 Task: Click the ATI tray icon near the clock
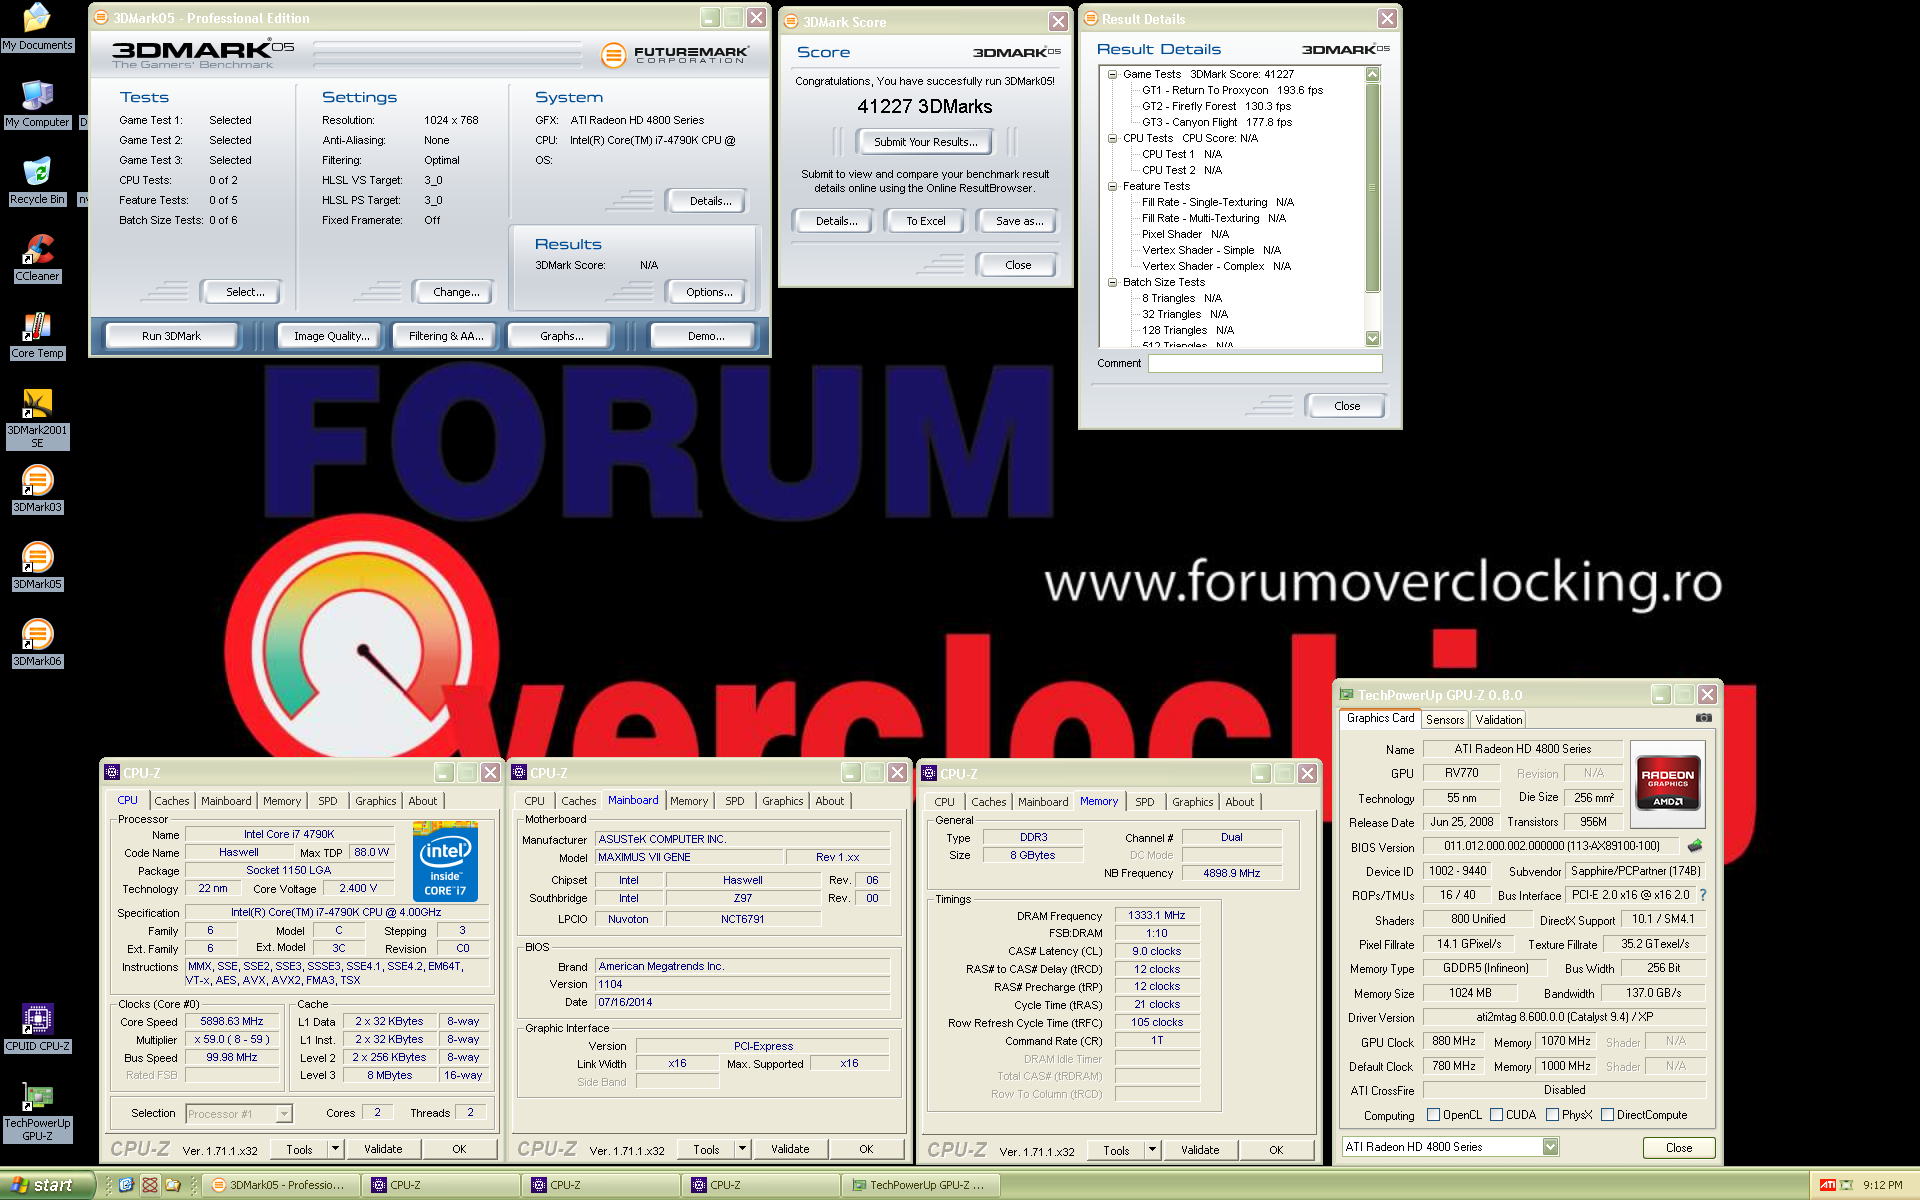[1827, 1185]
